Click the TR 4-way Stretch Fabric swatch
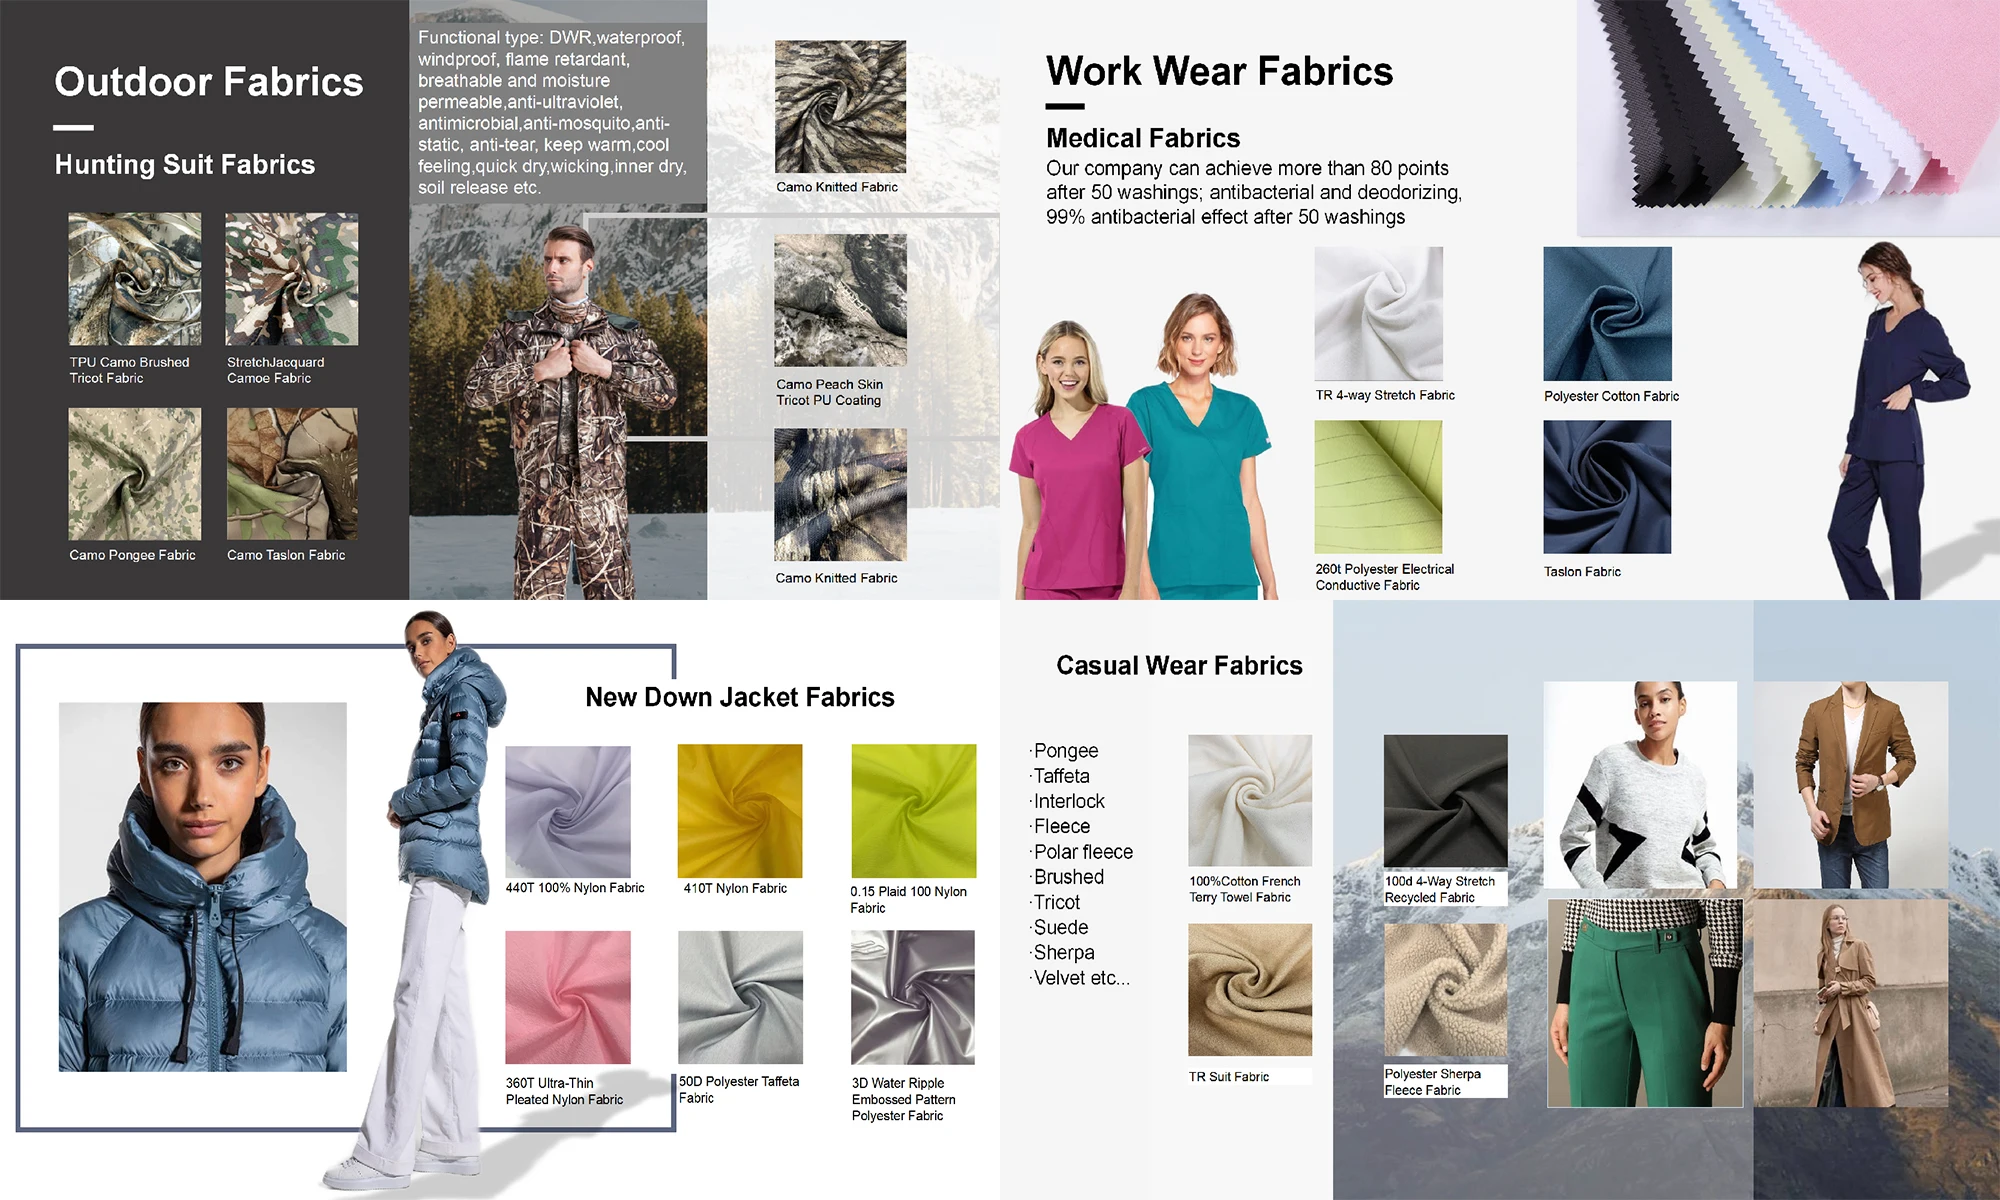 [1378, 313]
